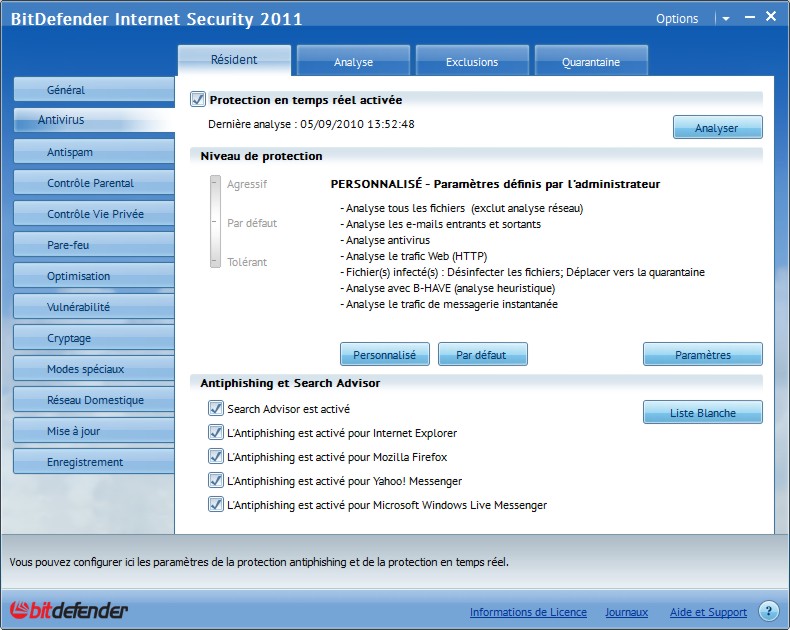Click 'Analyse les e-mails entrants et sortants' line
Image resolution: width=790 pixels, height=630 pixels.
click(x=440, y=224)
